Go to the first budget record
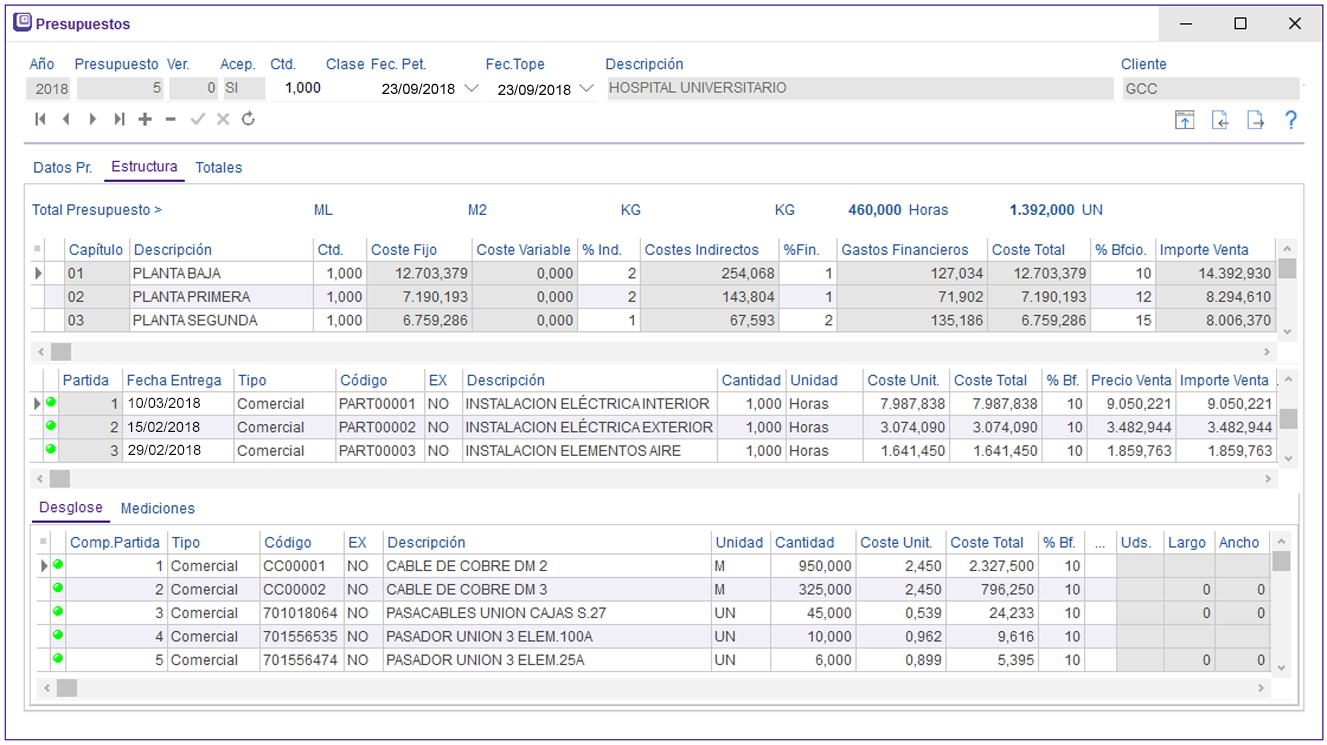Screen dimensions: 1327x745 (x=40, y=119)
